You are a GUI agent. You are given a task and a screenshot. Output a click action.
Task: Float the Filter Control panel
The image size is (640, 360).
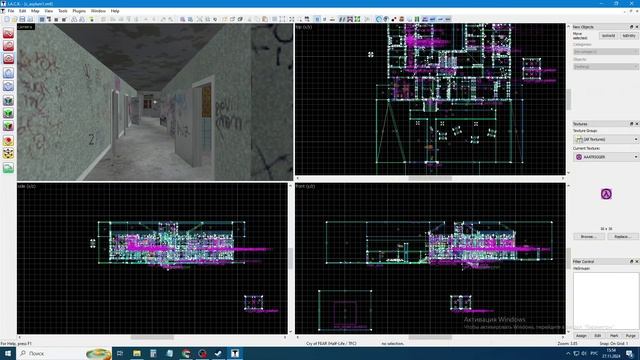(x=631, y=261)
